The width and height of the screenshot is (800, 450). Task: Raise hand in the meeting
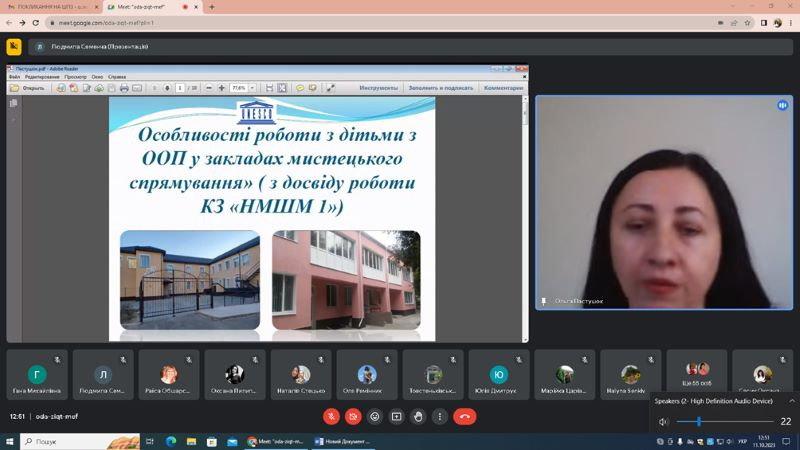[418, 417]
